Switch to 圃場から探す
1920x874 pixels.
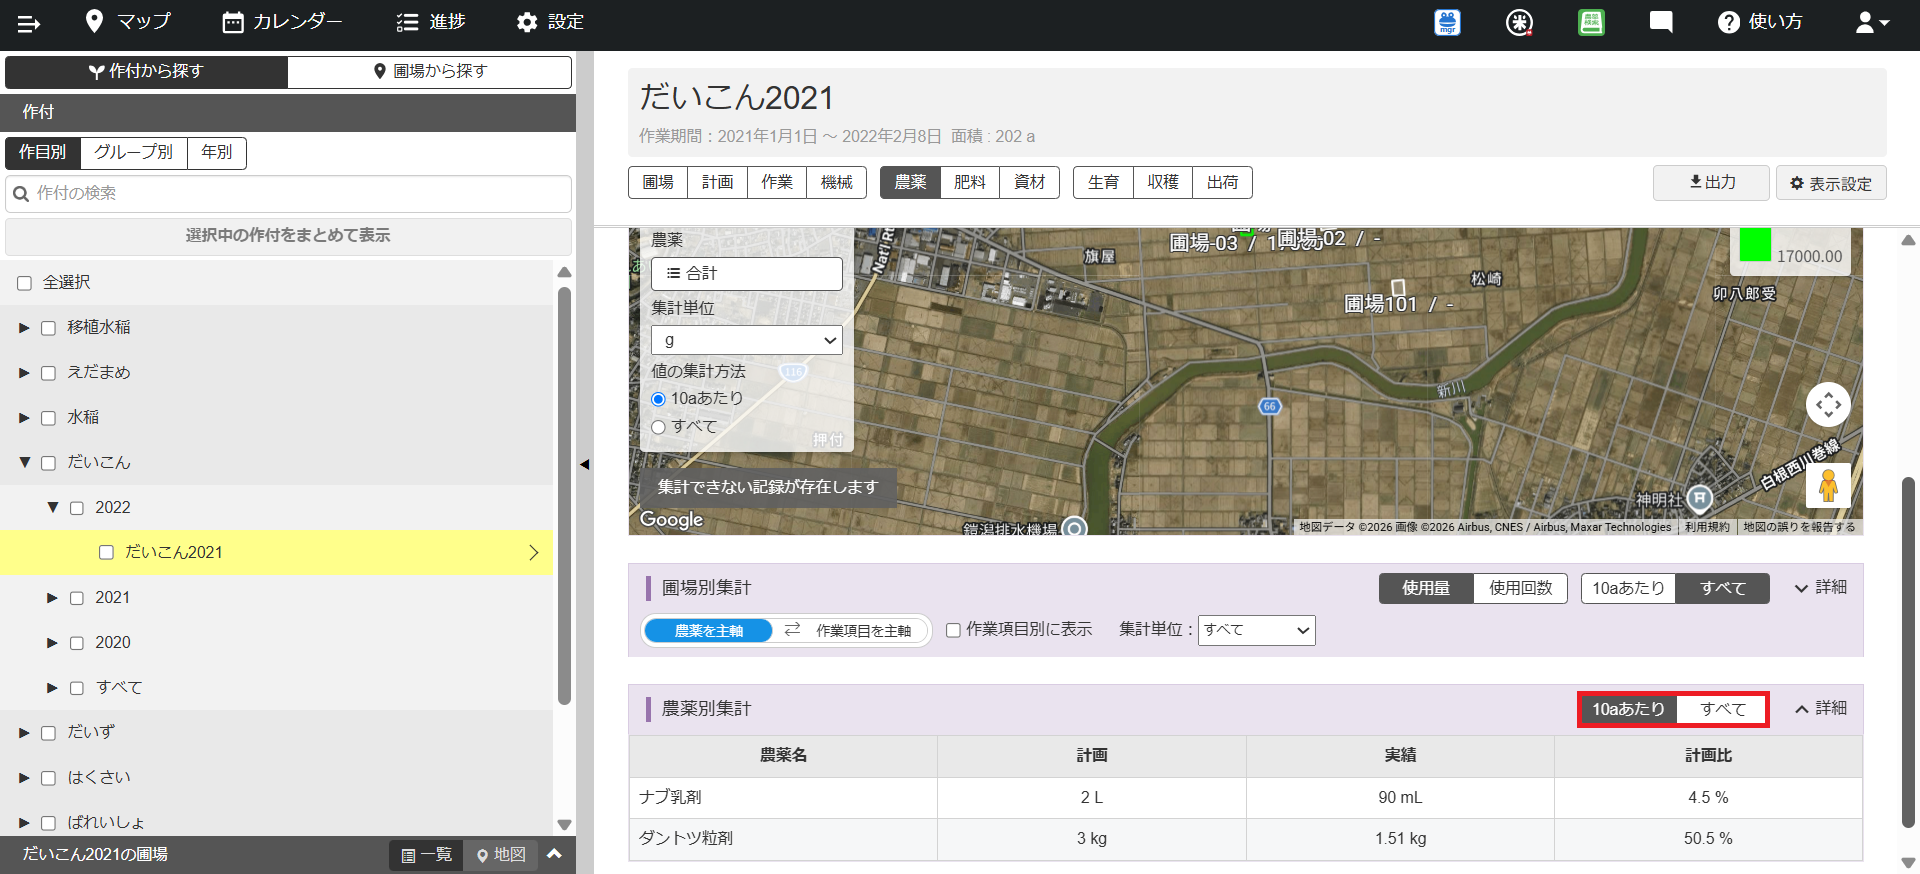(430, 71)
